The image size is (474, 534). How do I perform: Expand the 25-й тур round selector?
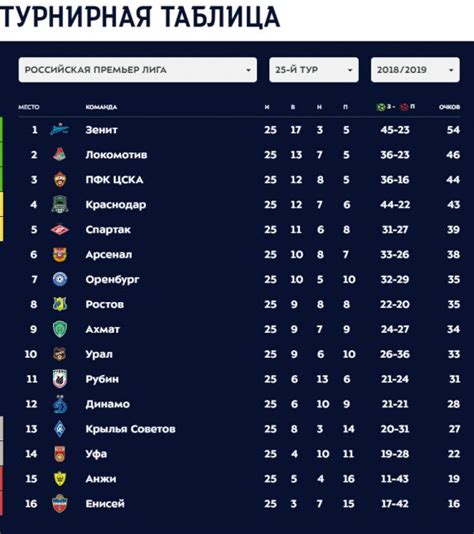point(314,70)
